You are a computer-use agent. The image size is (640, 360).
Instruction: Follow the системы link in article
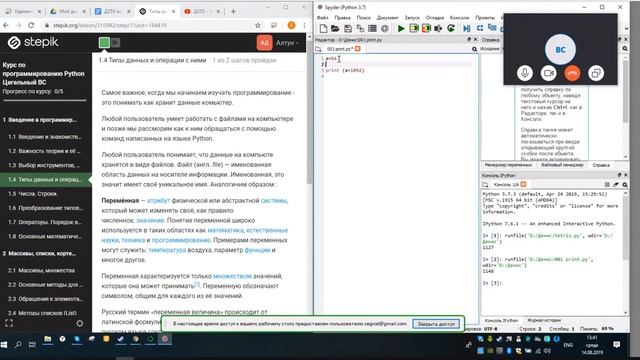tap(274, 201)
